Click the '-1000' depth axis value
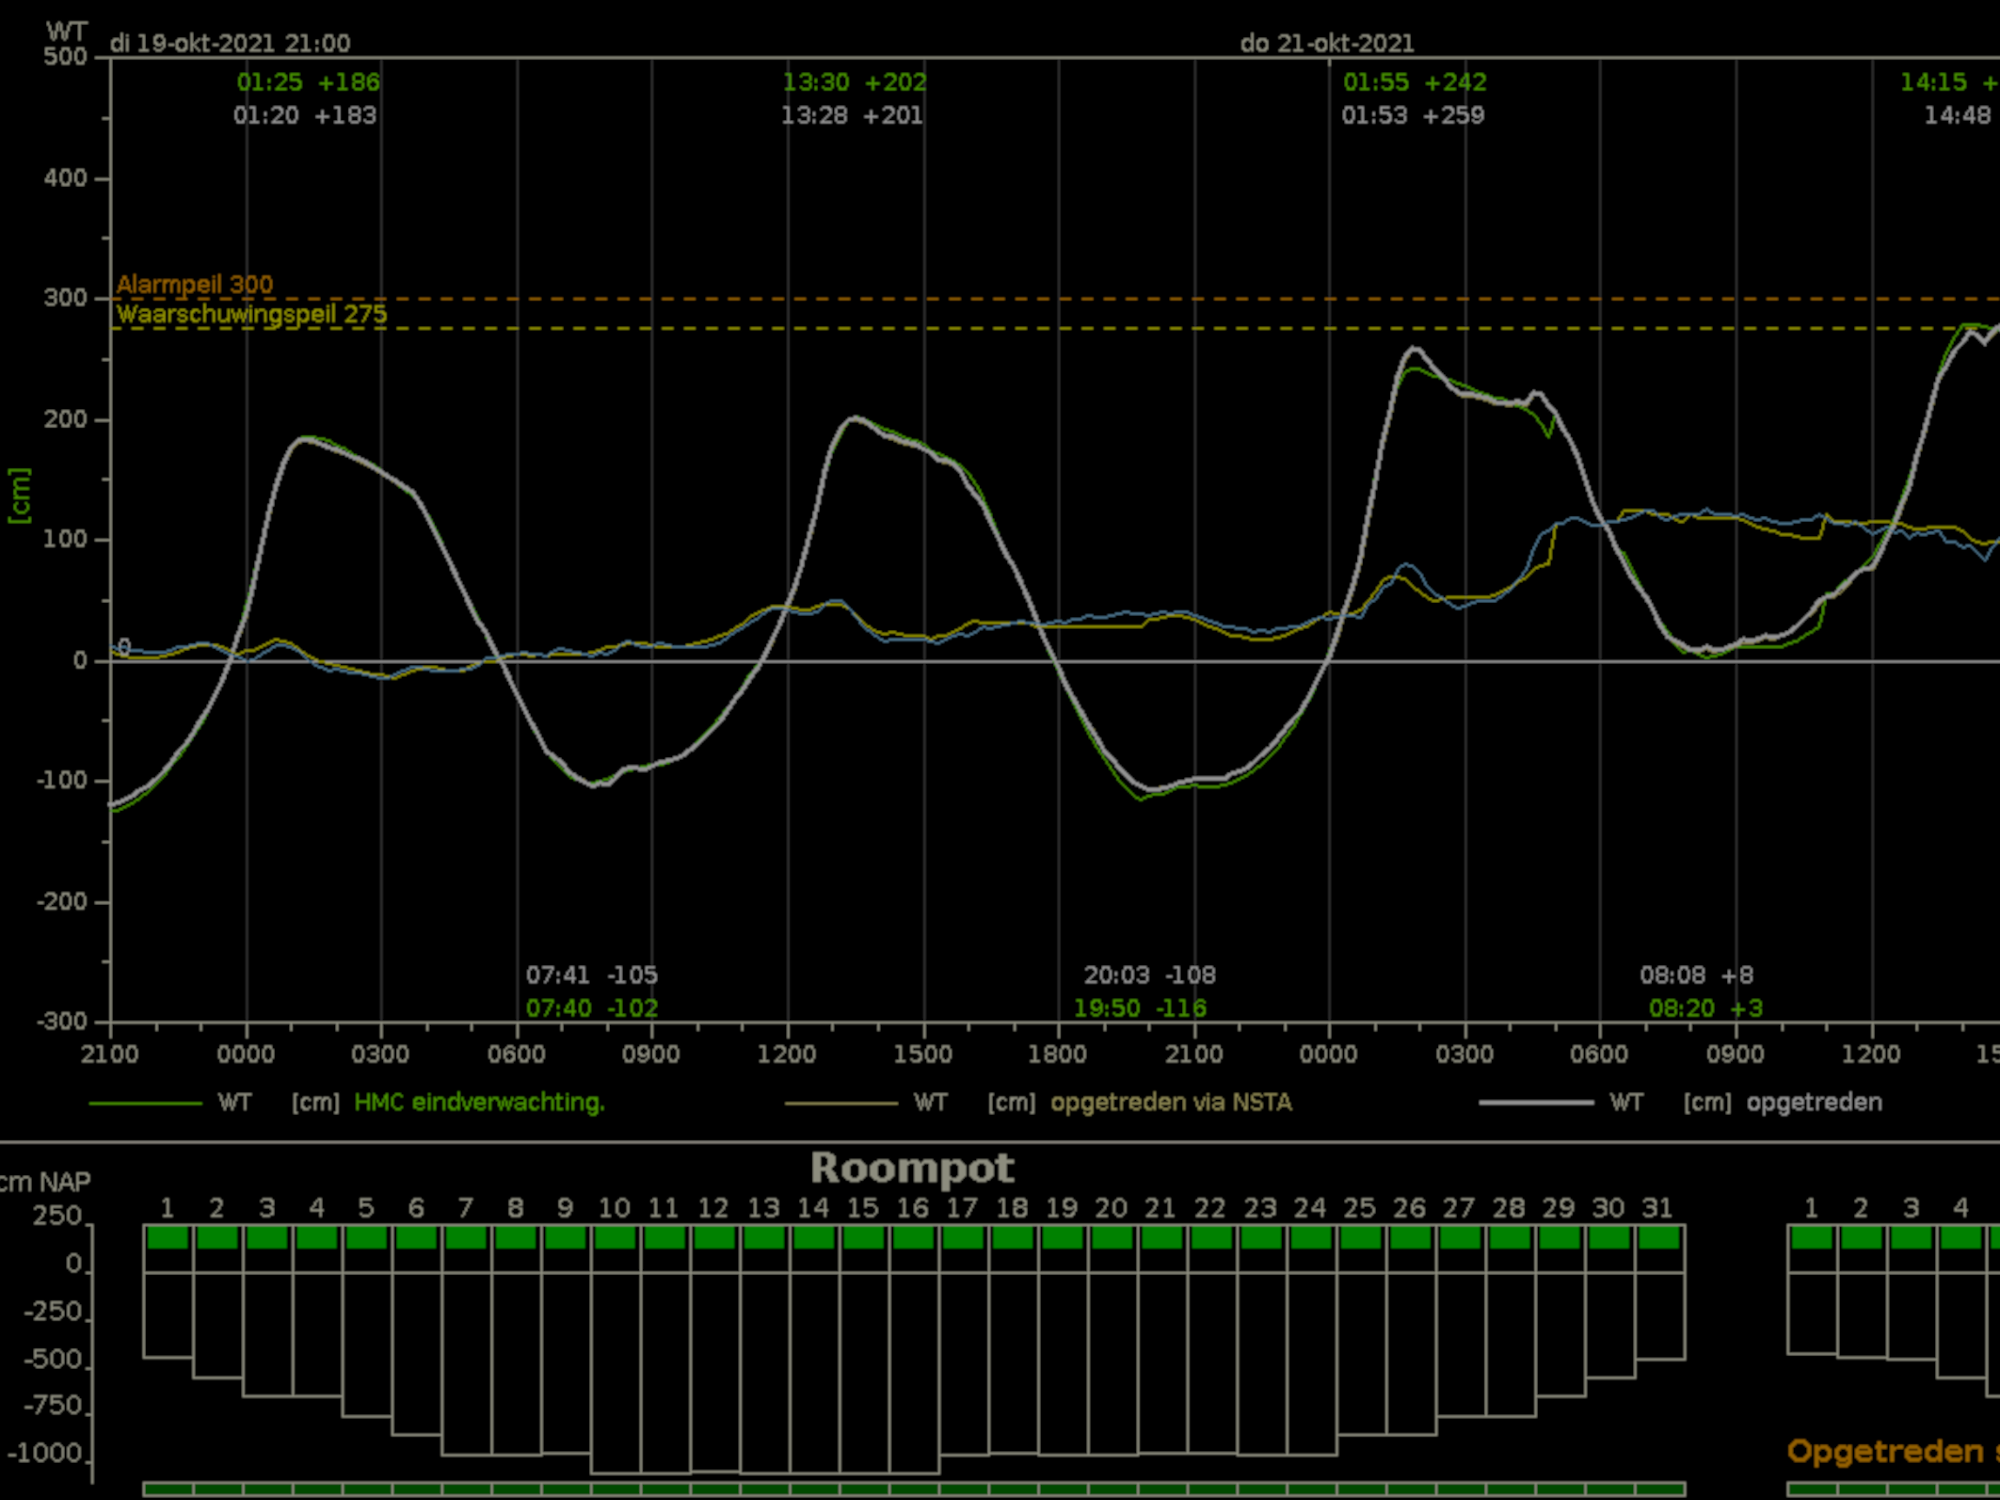This screenshot has width=2000, height=1500. coord(44,1453)
